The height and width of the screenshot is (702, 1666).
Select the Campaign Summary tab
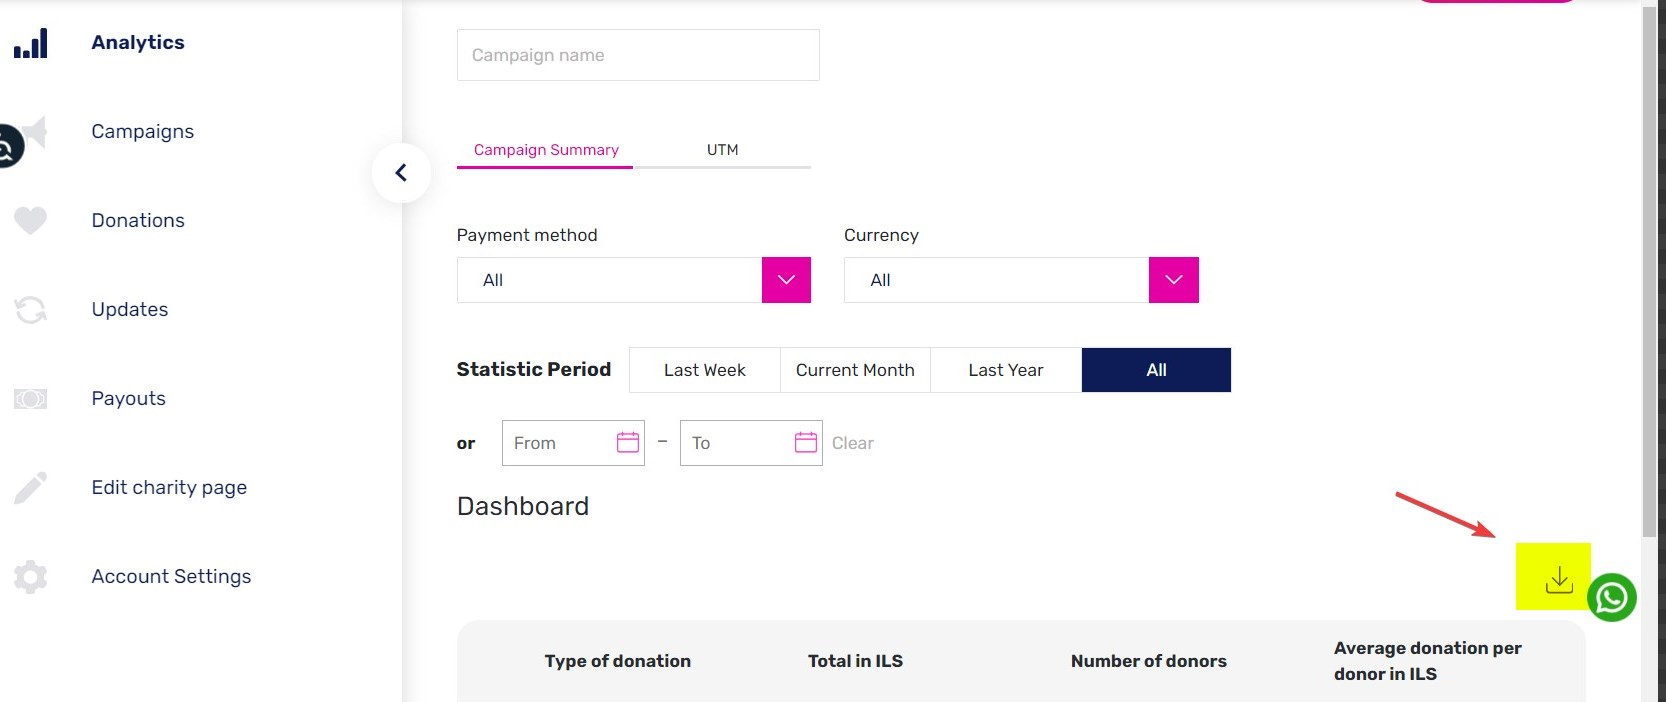pos(546,150)
